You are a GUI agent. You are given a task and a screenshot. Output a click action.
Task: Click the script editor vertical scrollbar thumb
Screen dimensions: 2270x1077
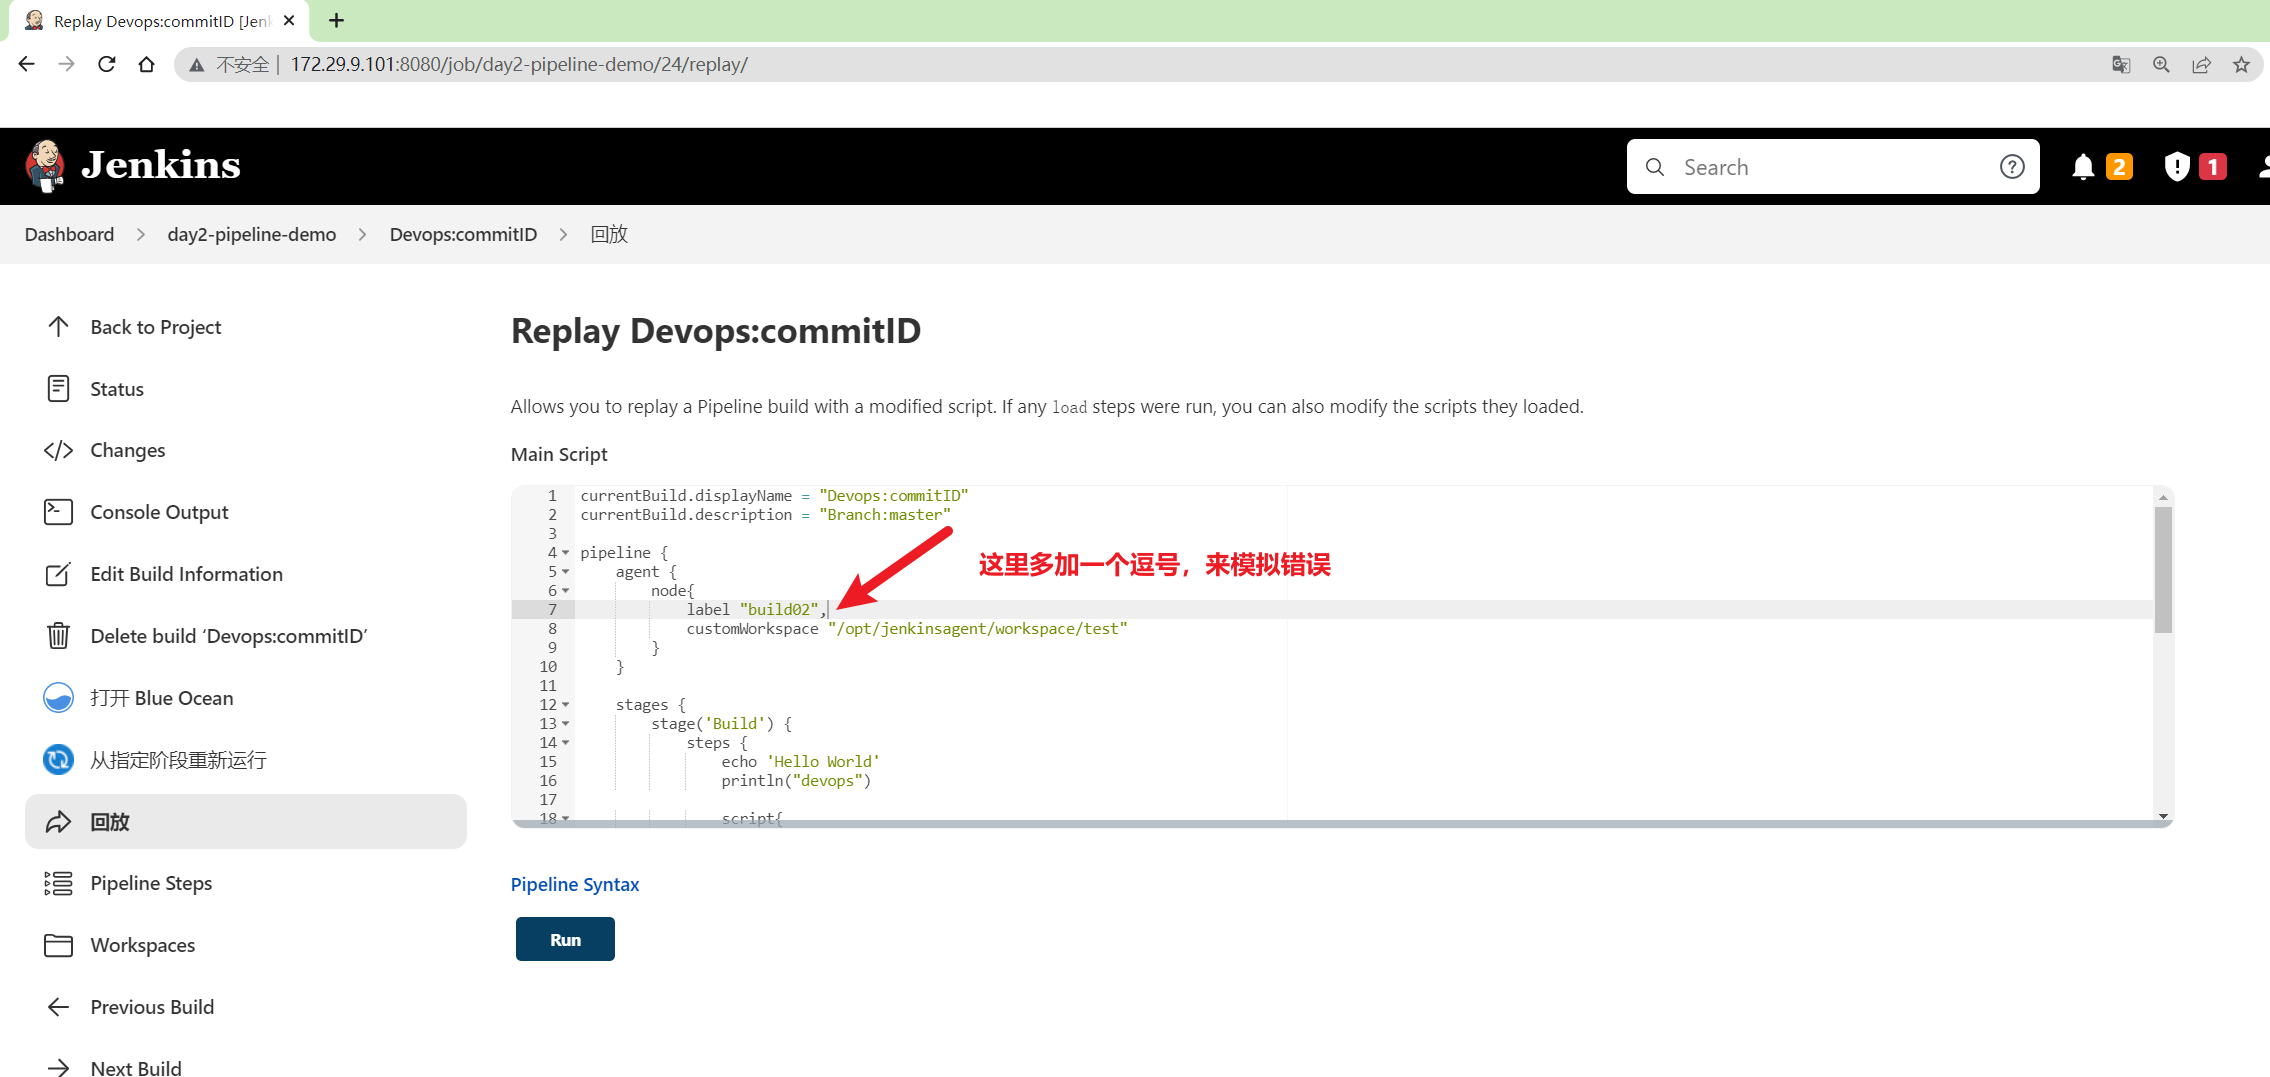2163,570
